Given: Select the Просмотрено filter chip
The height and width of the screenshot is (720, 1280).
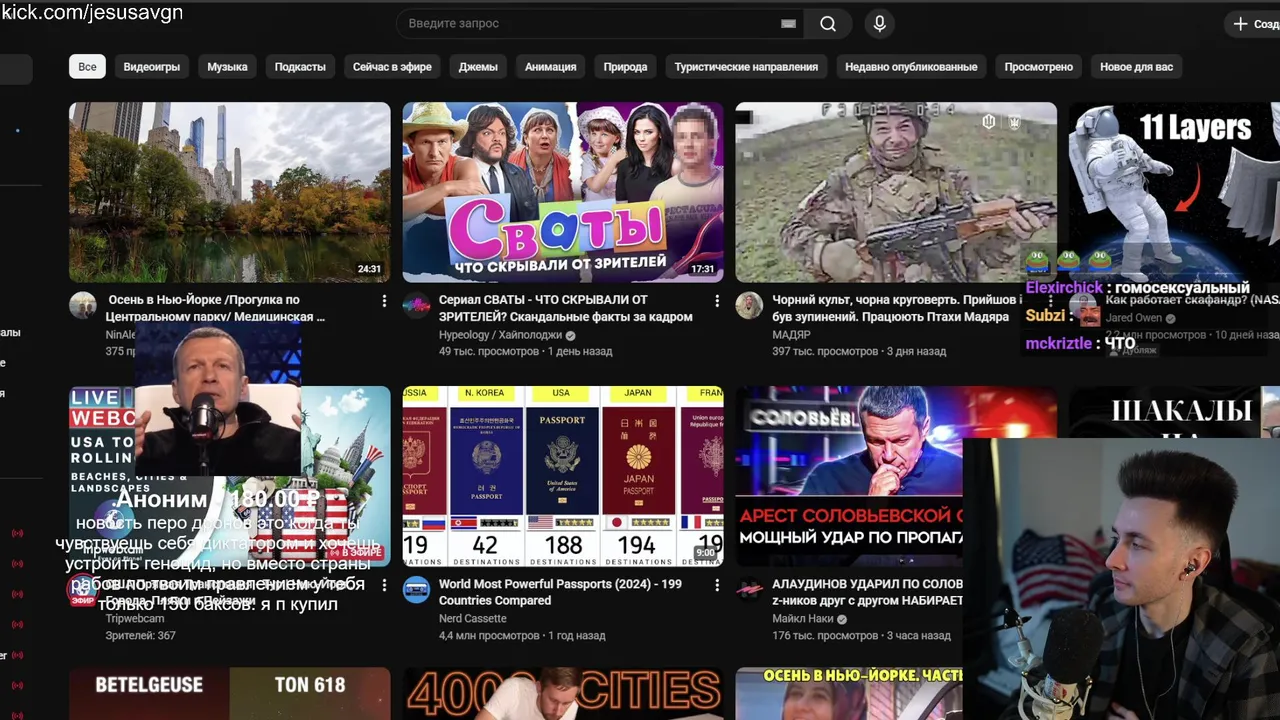Looking at the screenshot, I should 1038,67.
